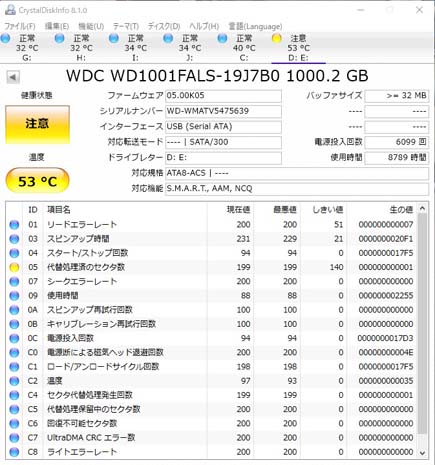Click the yellow 注意 health status button
Image resolution: width=435 pixels, height=465 pixels.
pos(37,125)
